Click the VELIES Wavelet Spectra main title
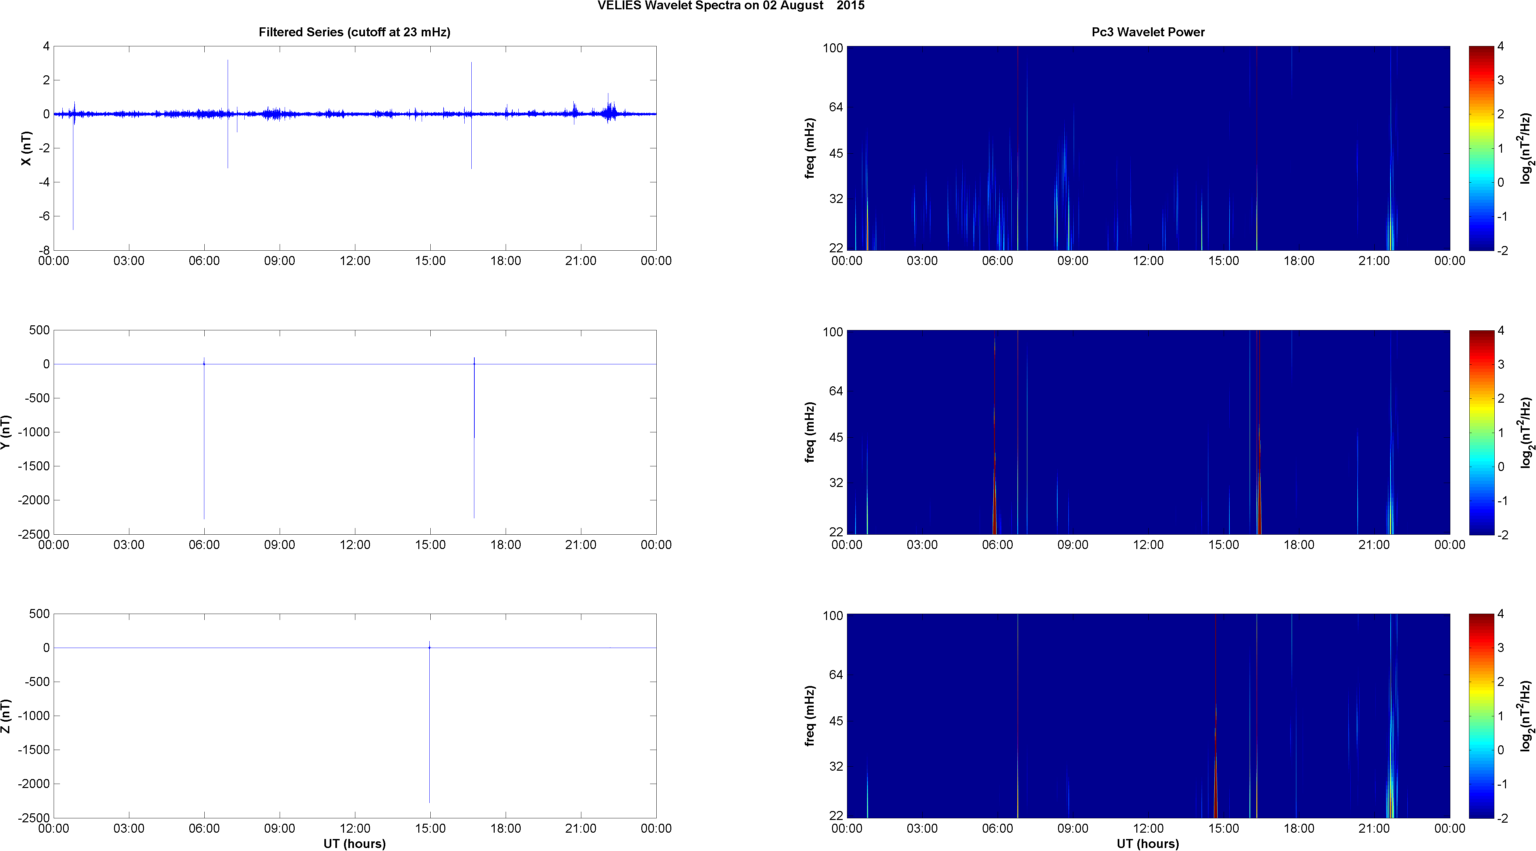Viewport: 1536px width, 851px height. point(731,6)
